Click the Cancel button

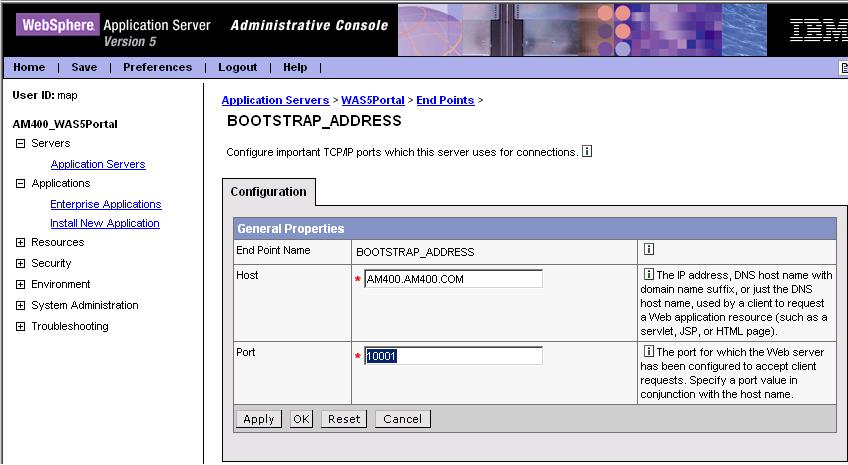point(402,419)
